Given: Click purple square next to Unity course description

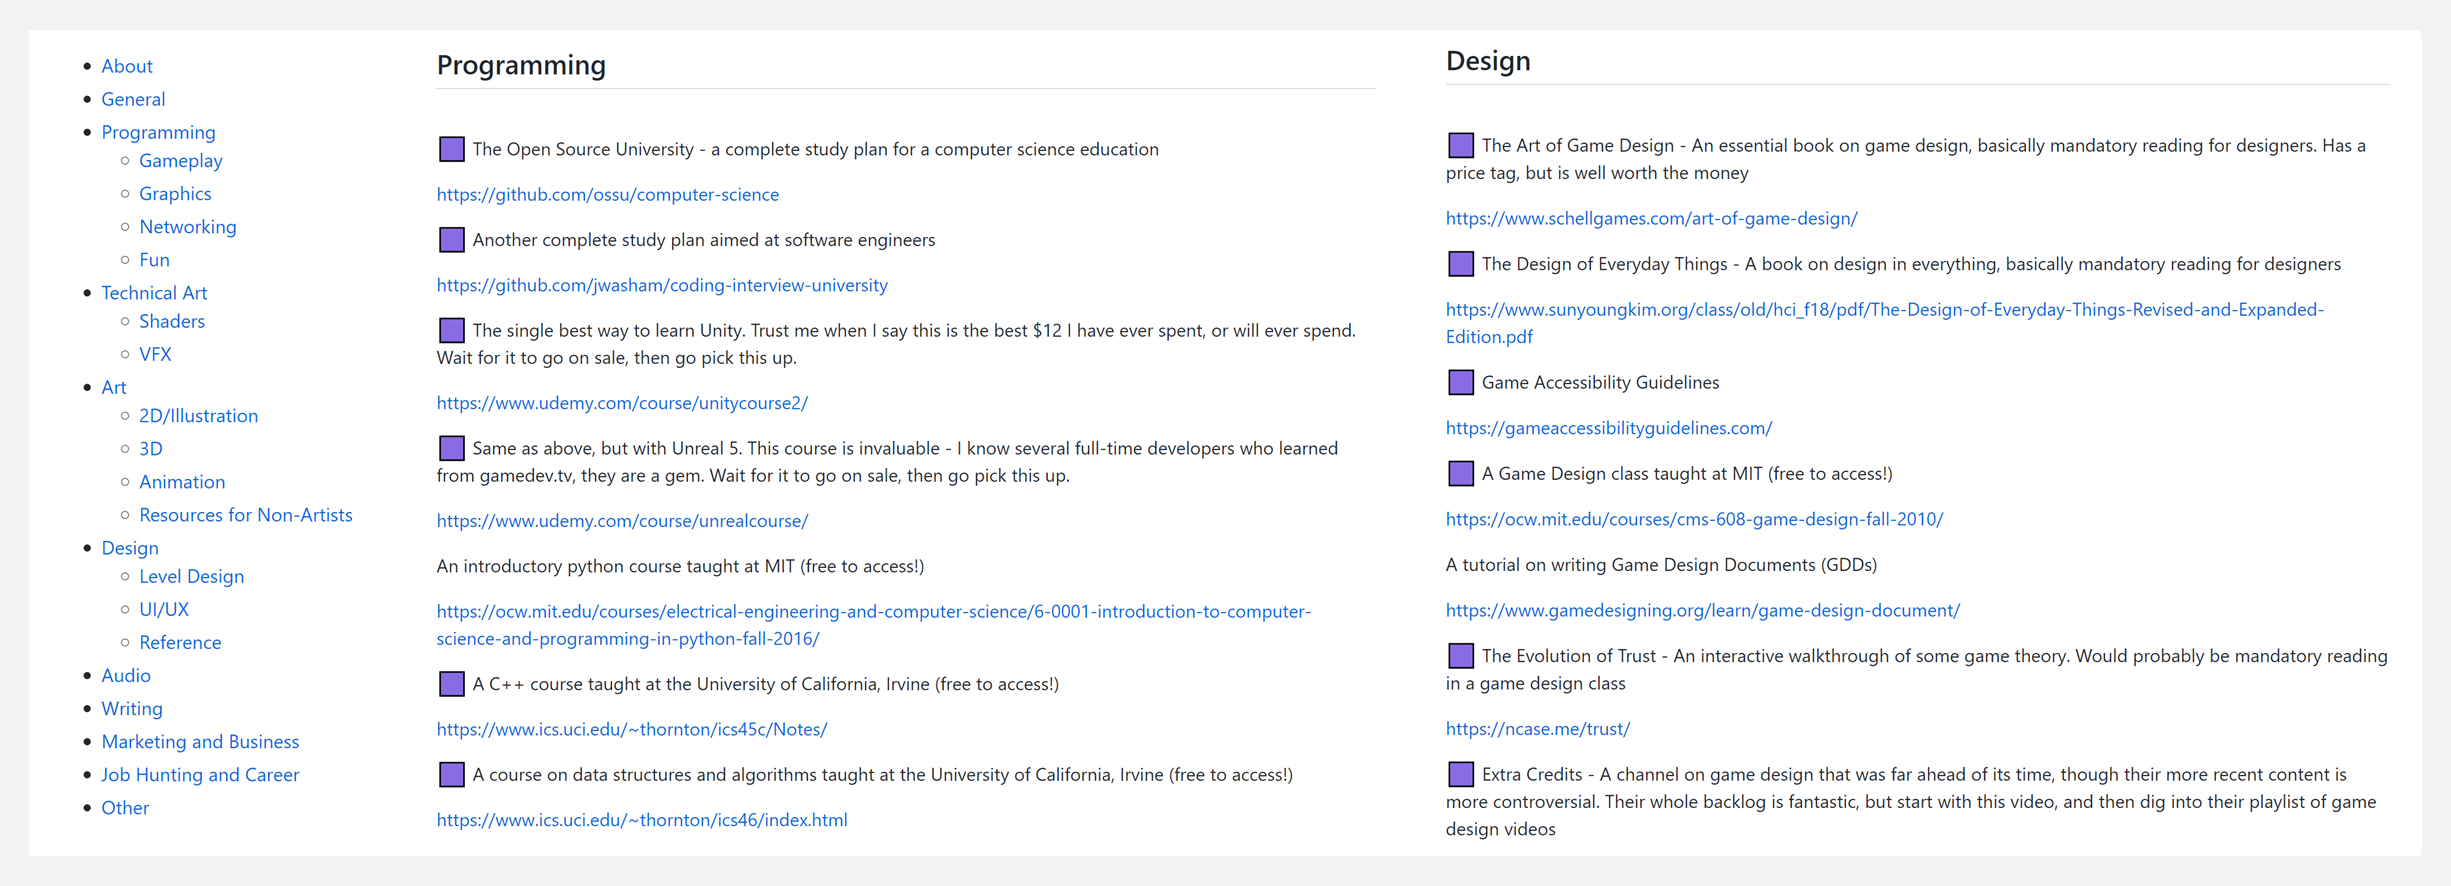Looking at the screenshot, I should [452, 331].
